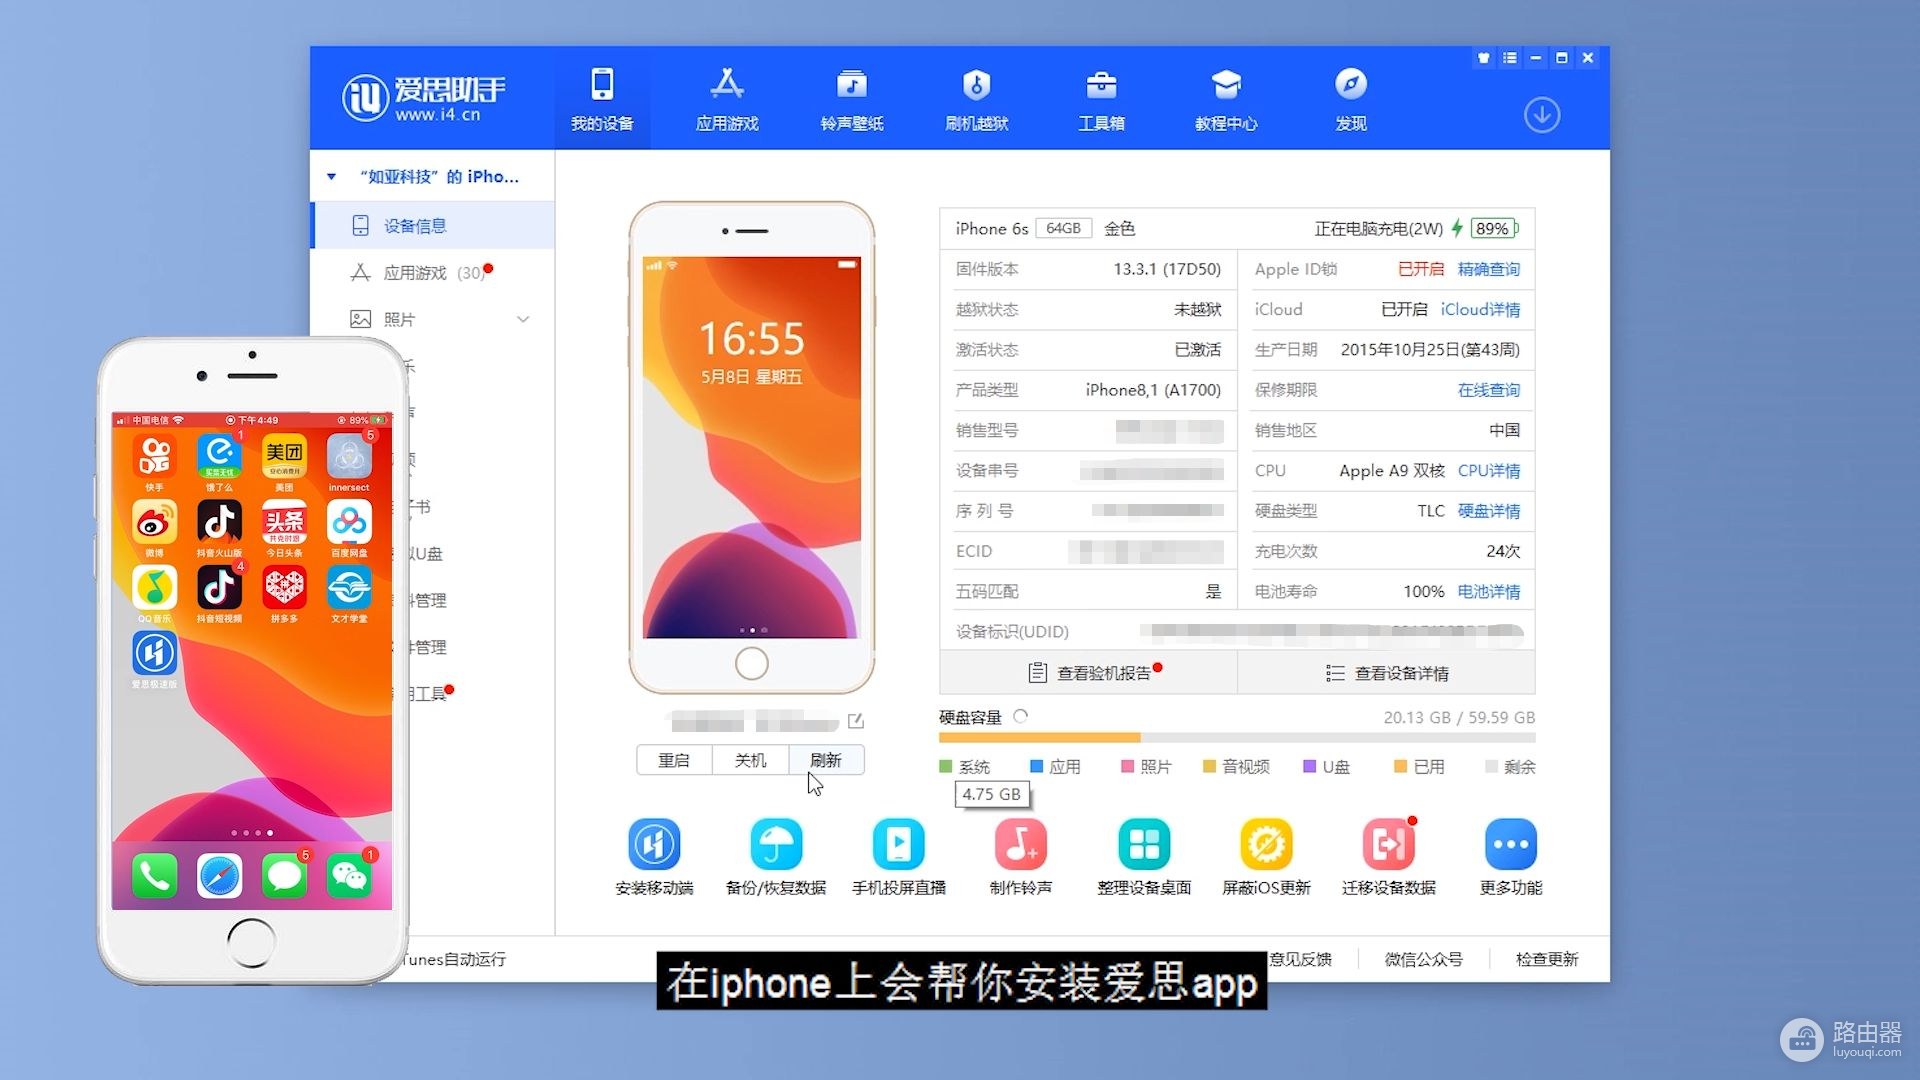
Task: Select 应用游戏 (30) in the sidebar
Action: pos(433,272)
